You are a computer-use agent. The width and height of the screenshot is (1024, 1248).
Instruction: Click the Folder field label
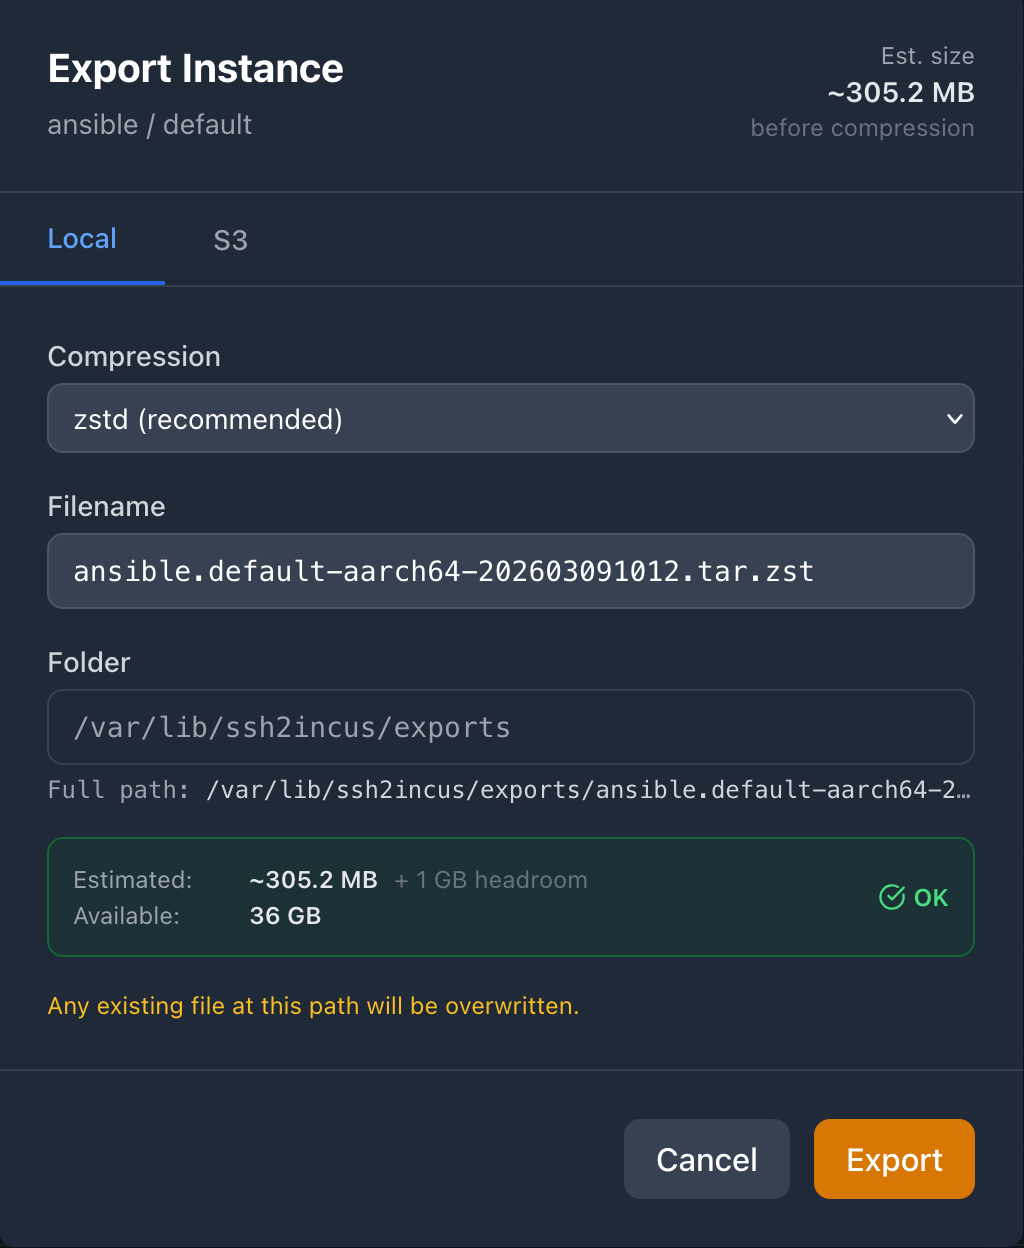[89, 663]
